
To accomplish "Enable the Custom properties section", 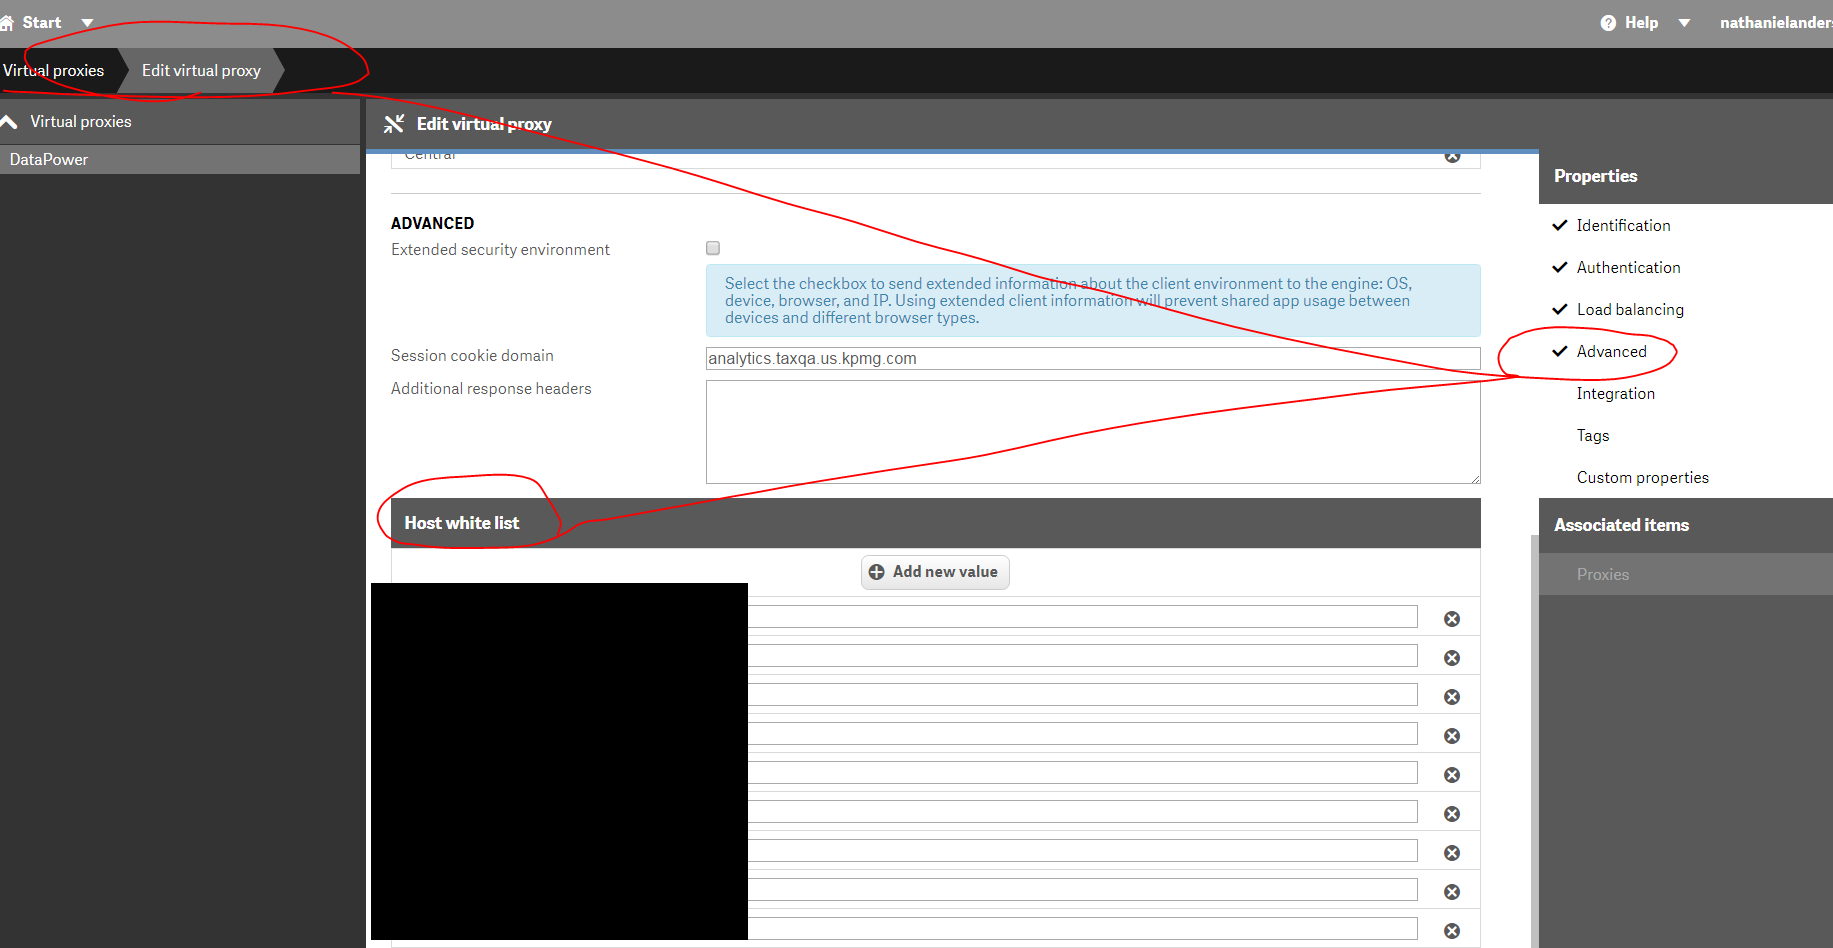I will tap(1642, 478).
